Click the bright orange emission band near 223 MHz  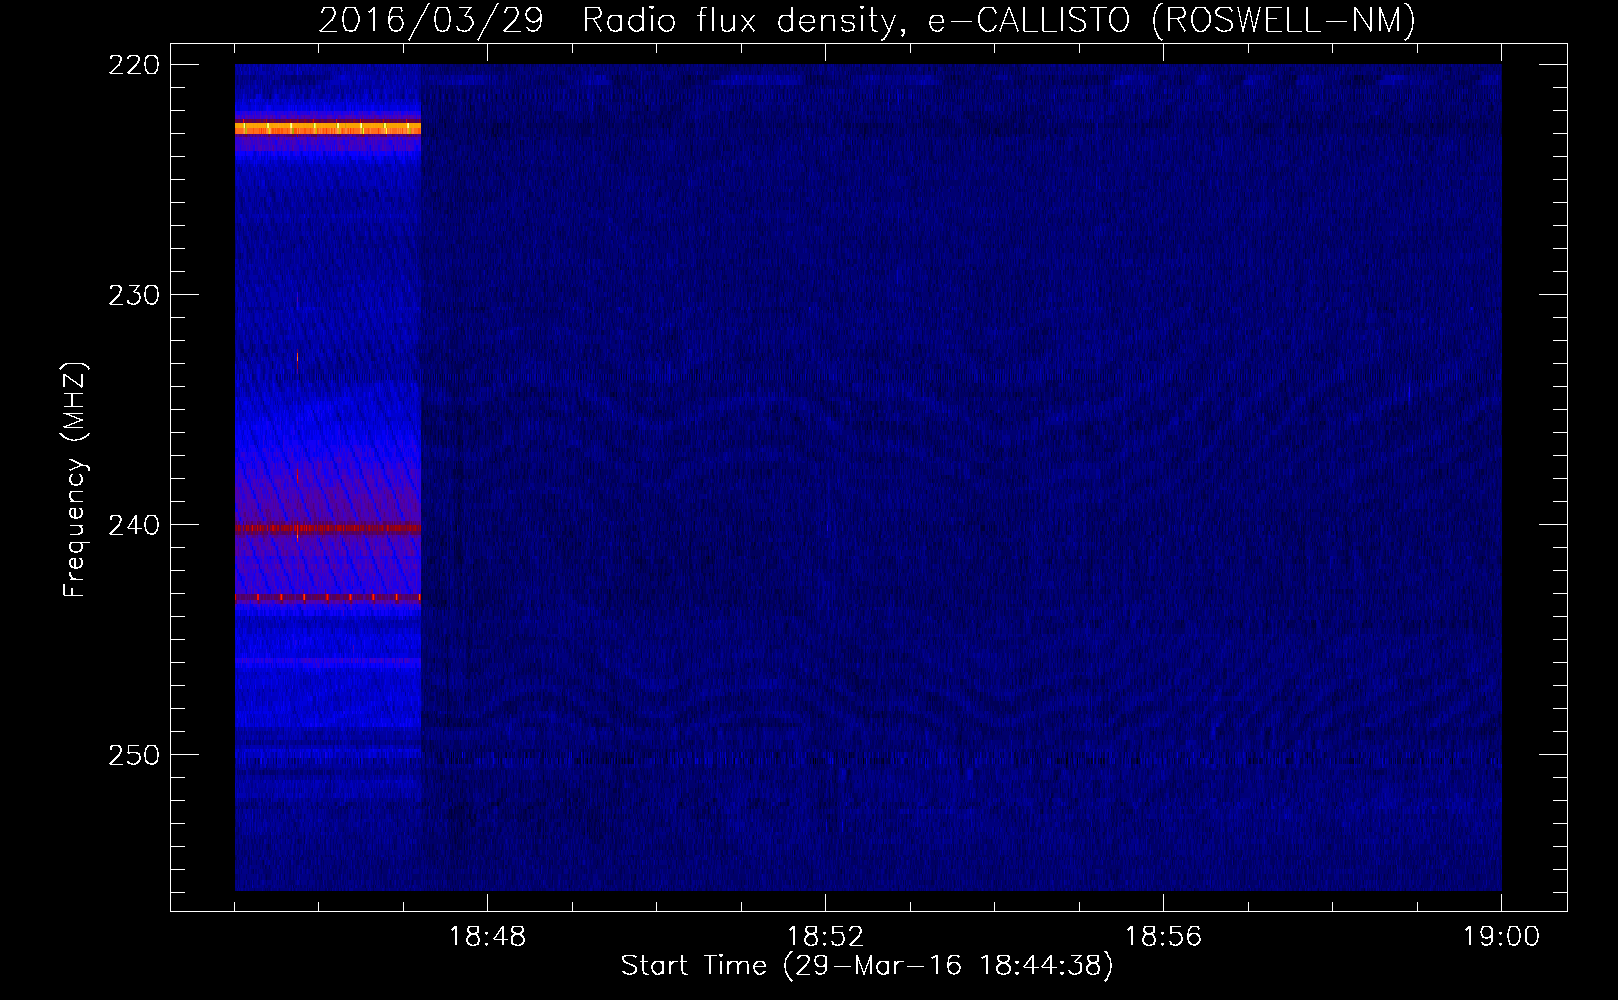point(328,128)
